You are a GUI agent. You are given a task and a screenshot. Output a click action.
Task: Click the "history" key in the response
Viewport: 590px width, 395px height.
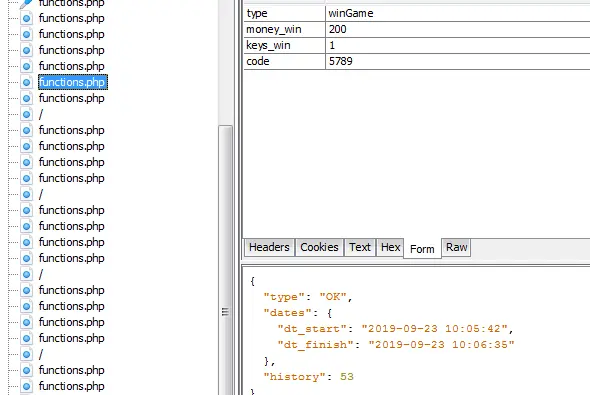click(294, 377)
